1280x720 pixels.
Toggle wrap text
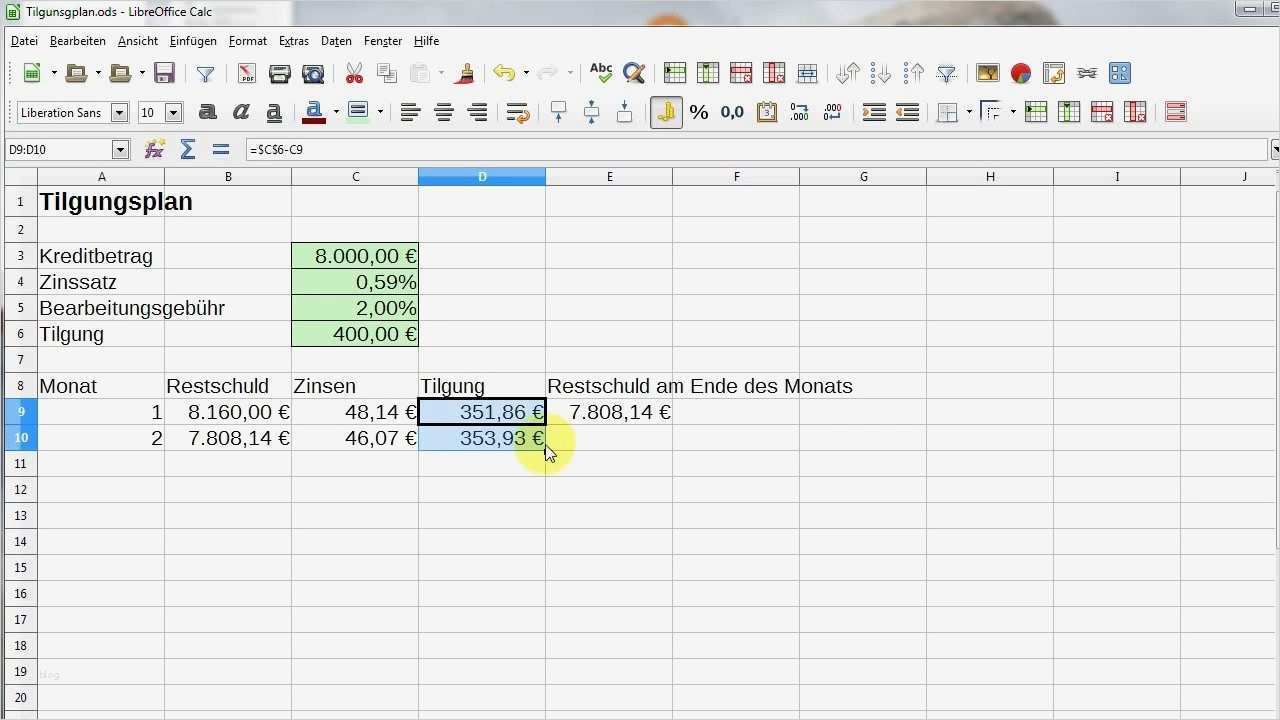pyautogui.click(x=517, y=113)
